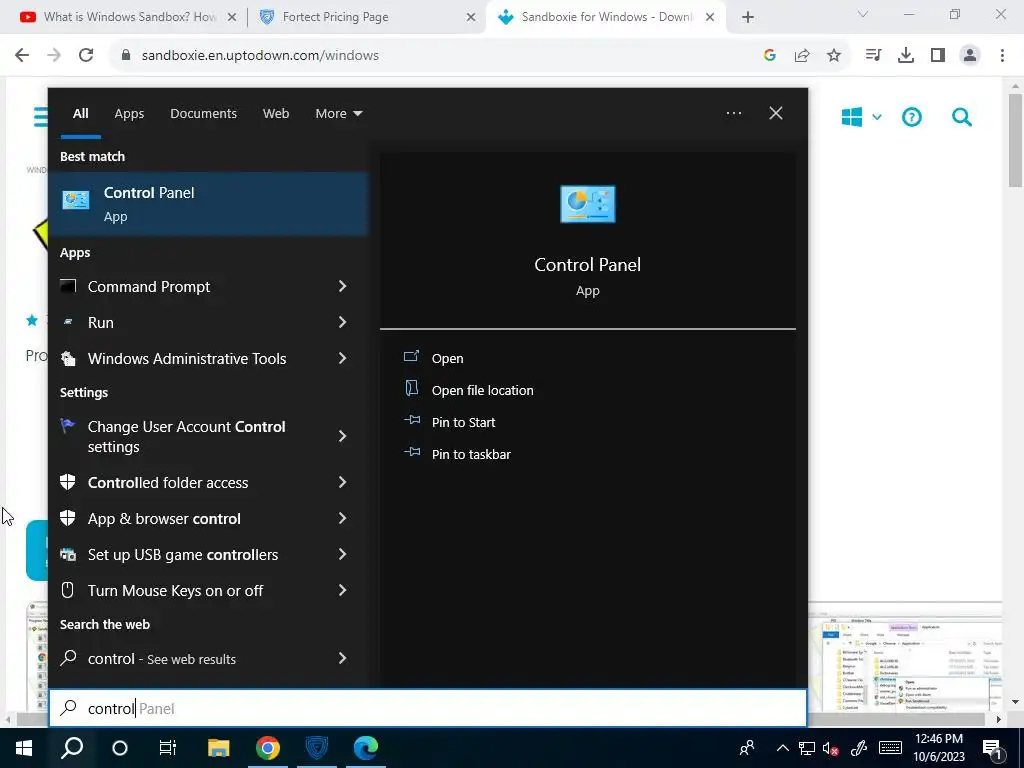Select Pin to Start

point(464,422)
